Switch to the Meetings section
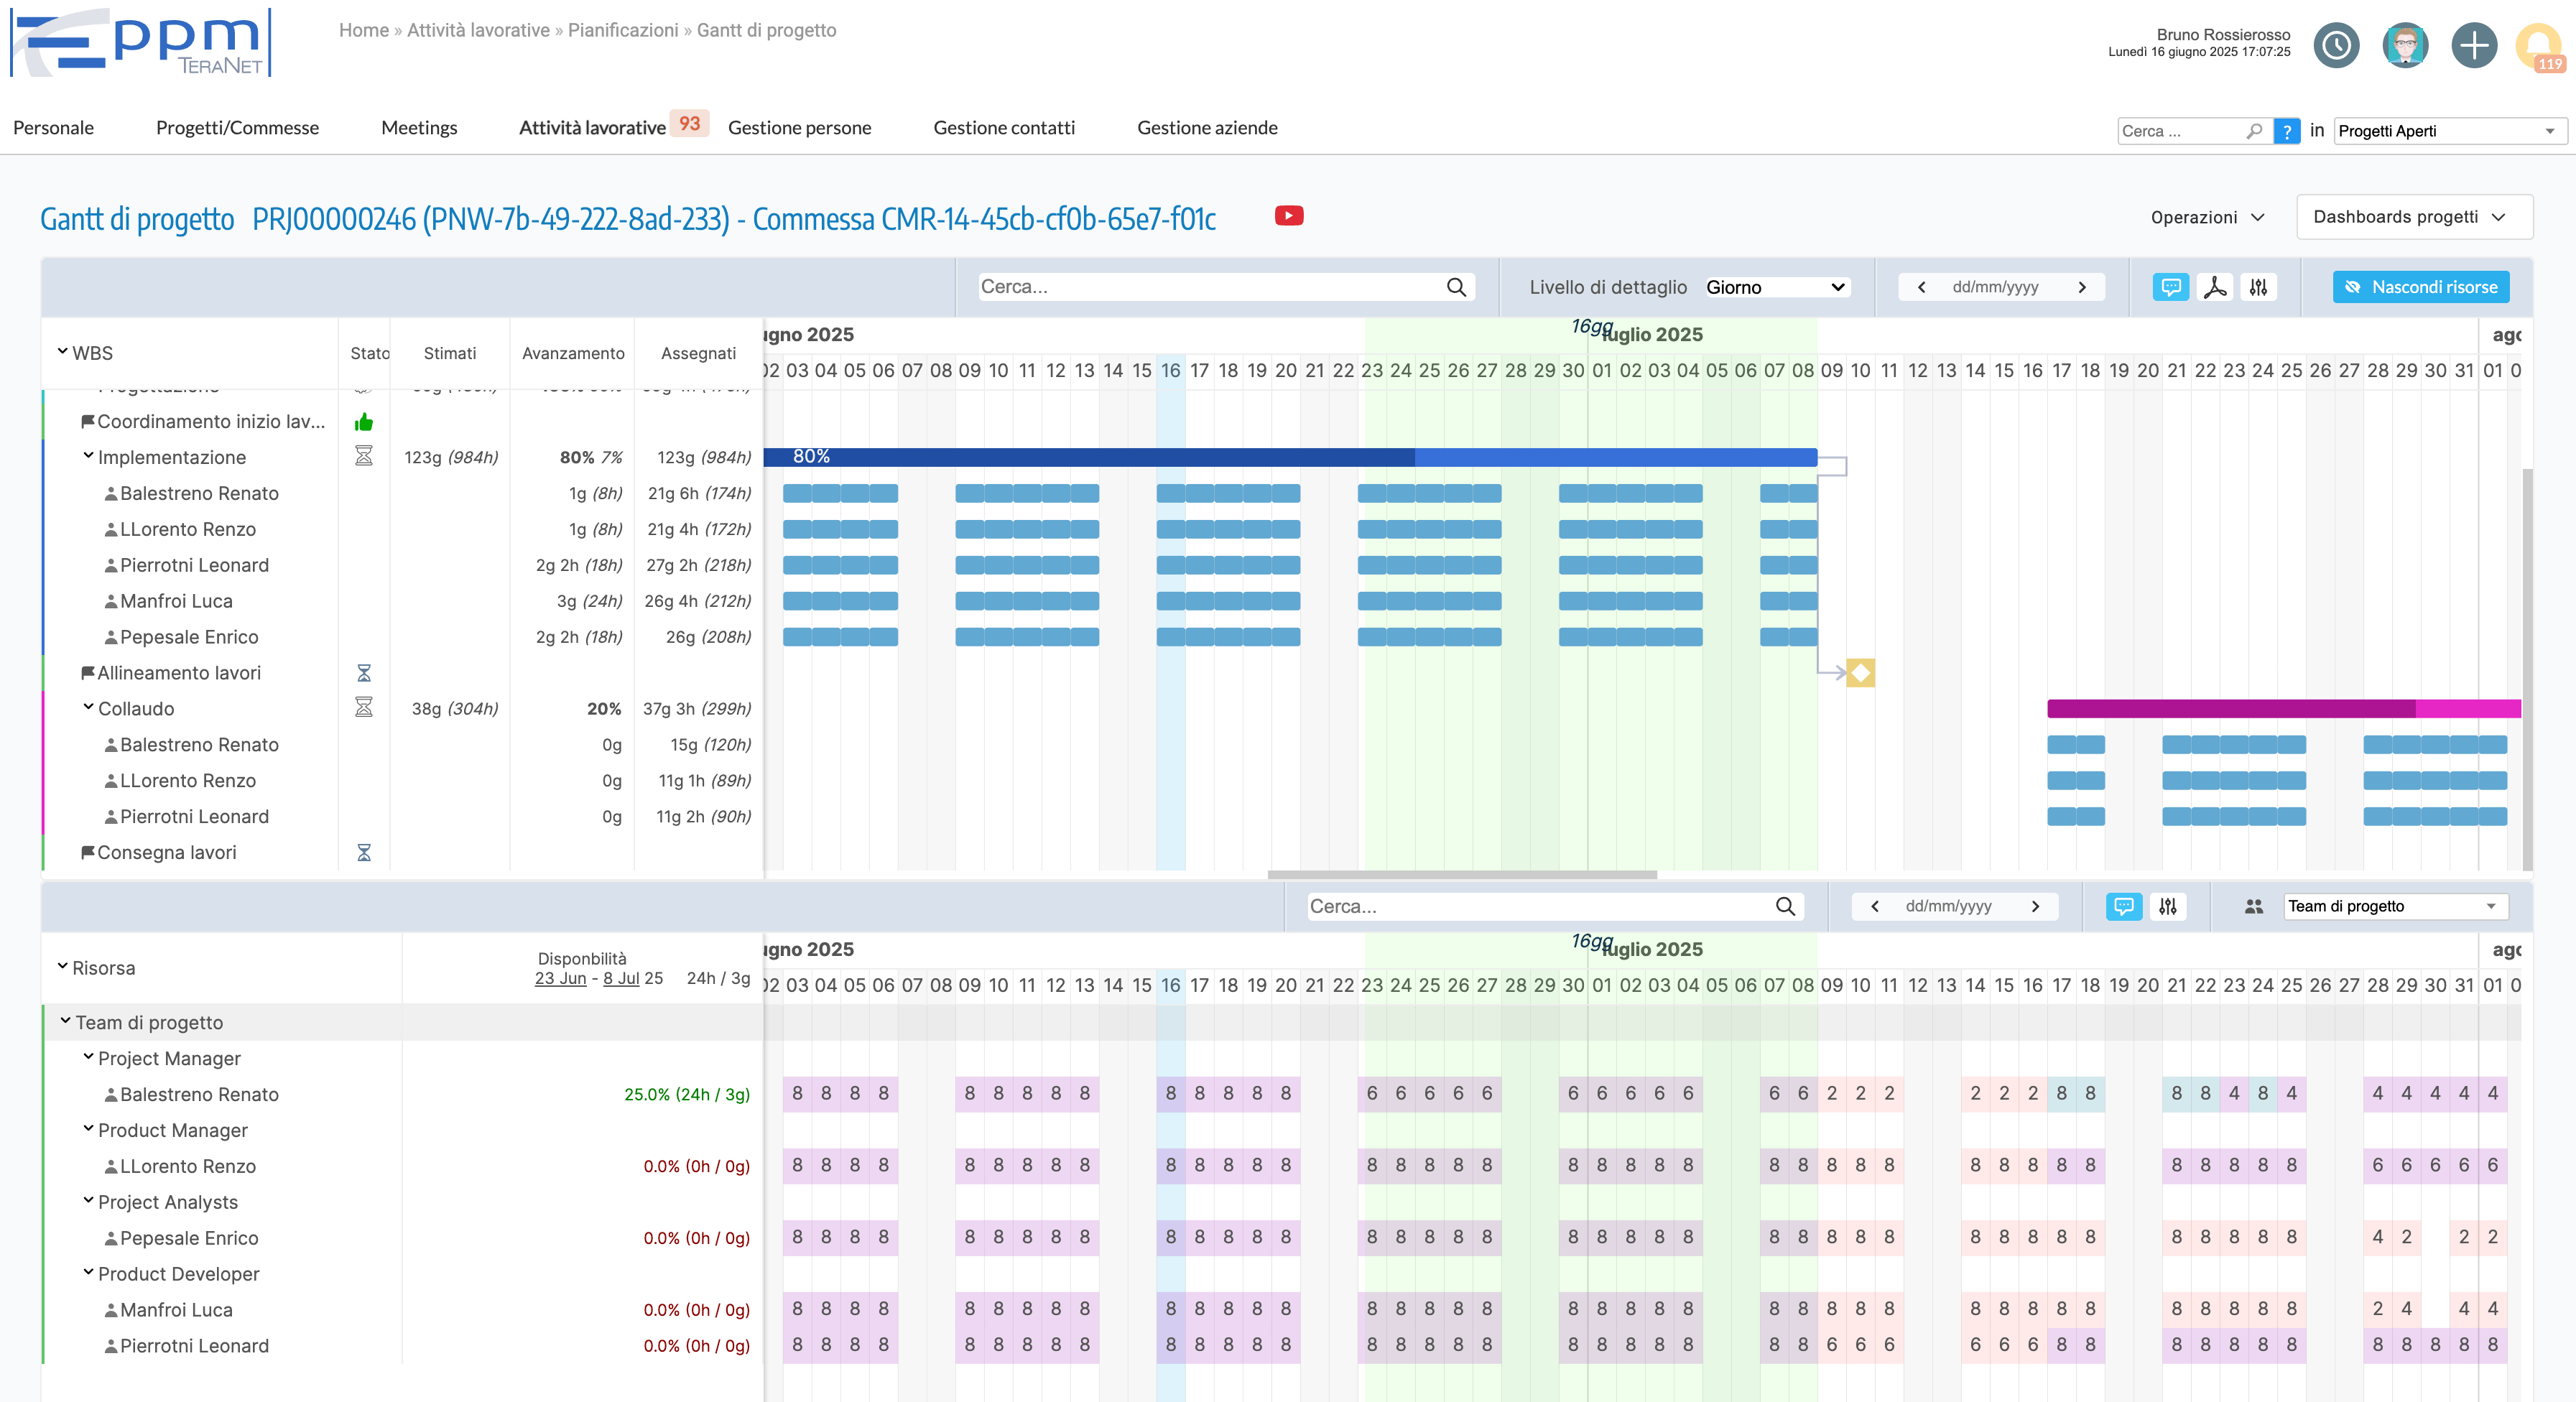Image resolution: width=2576 pixels, height=1402 pixels. coord(419,128)
